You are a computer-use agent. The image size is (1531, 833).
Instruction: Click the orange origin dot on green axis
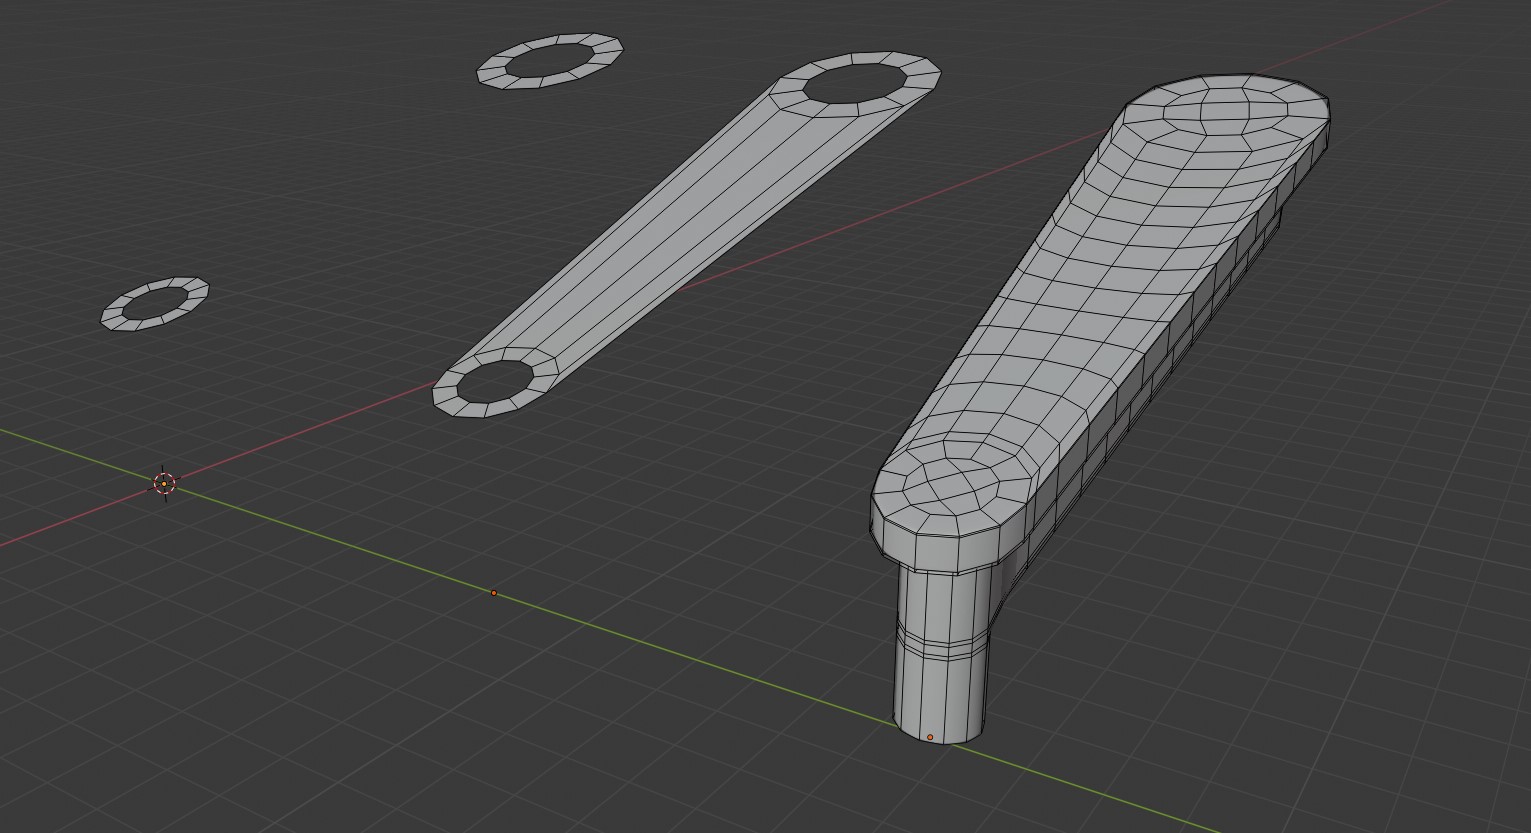(x=493, y=593)
